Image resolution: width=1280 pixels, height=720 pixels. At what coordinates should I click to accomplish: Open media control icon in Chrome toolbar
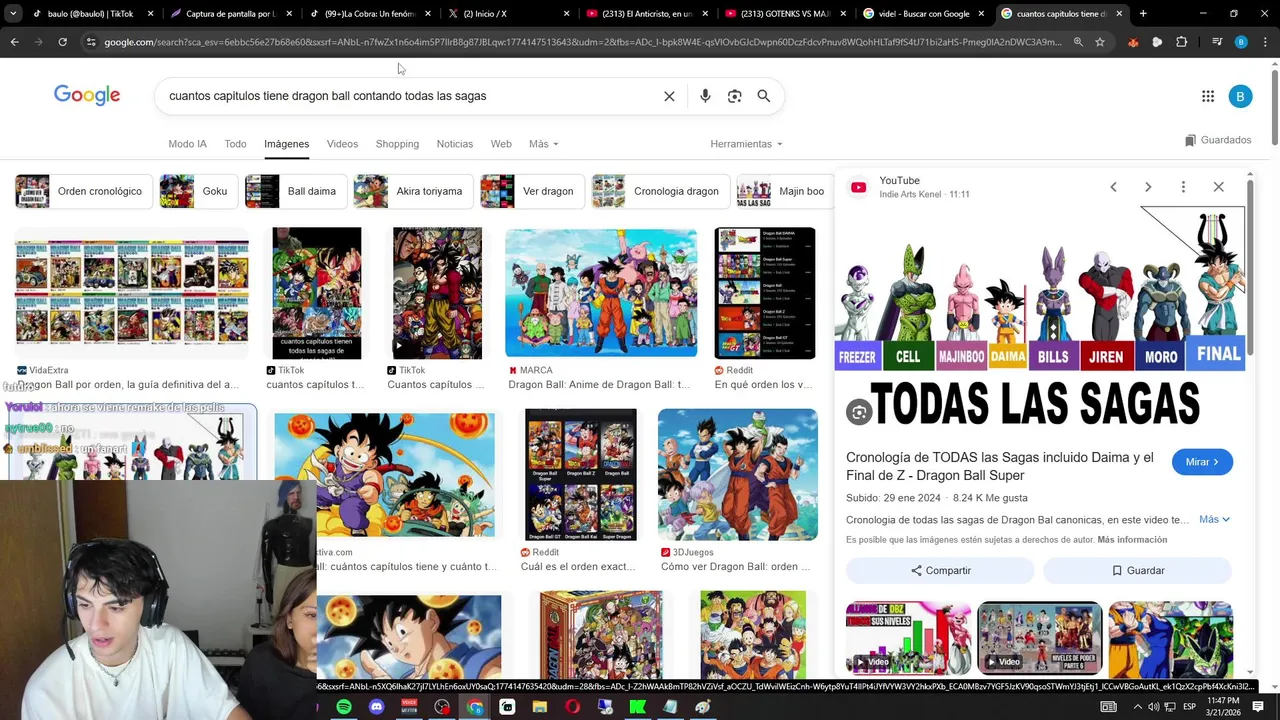point(1217,42)
